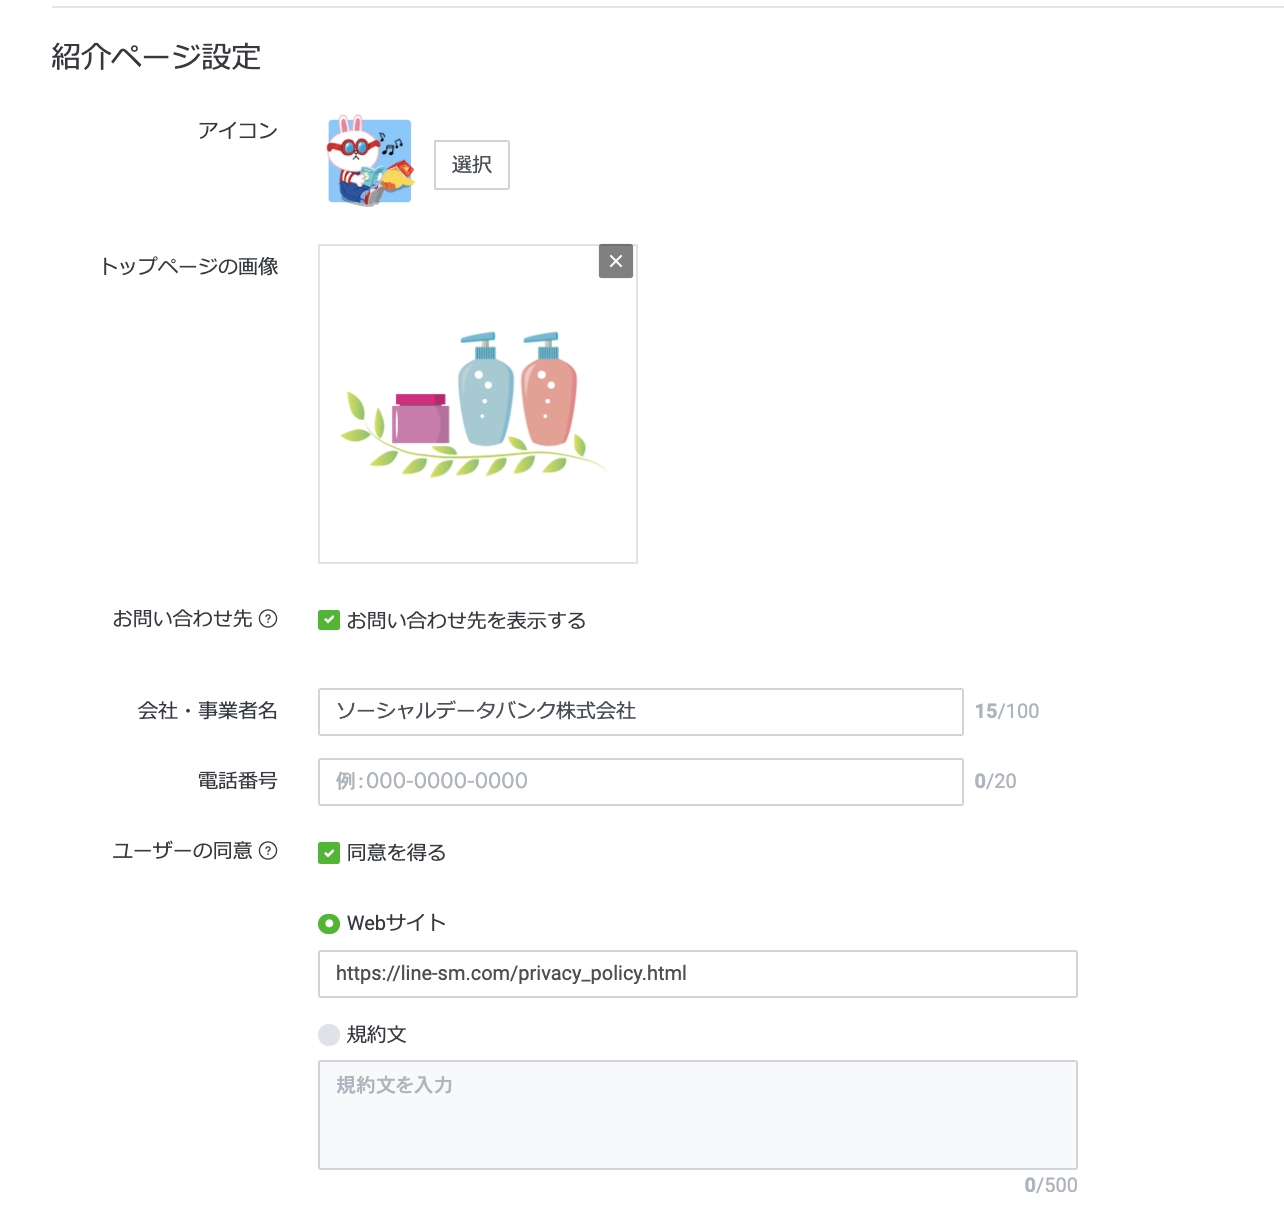Select the Webサイト radio button
This screenshot has height=1218, width=1284.
point(329,924)
